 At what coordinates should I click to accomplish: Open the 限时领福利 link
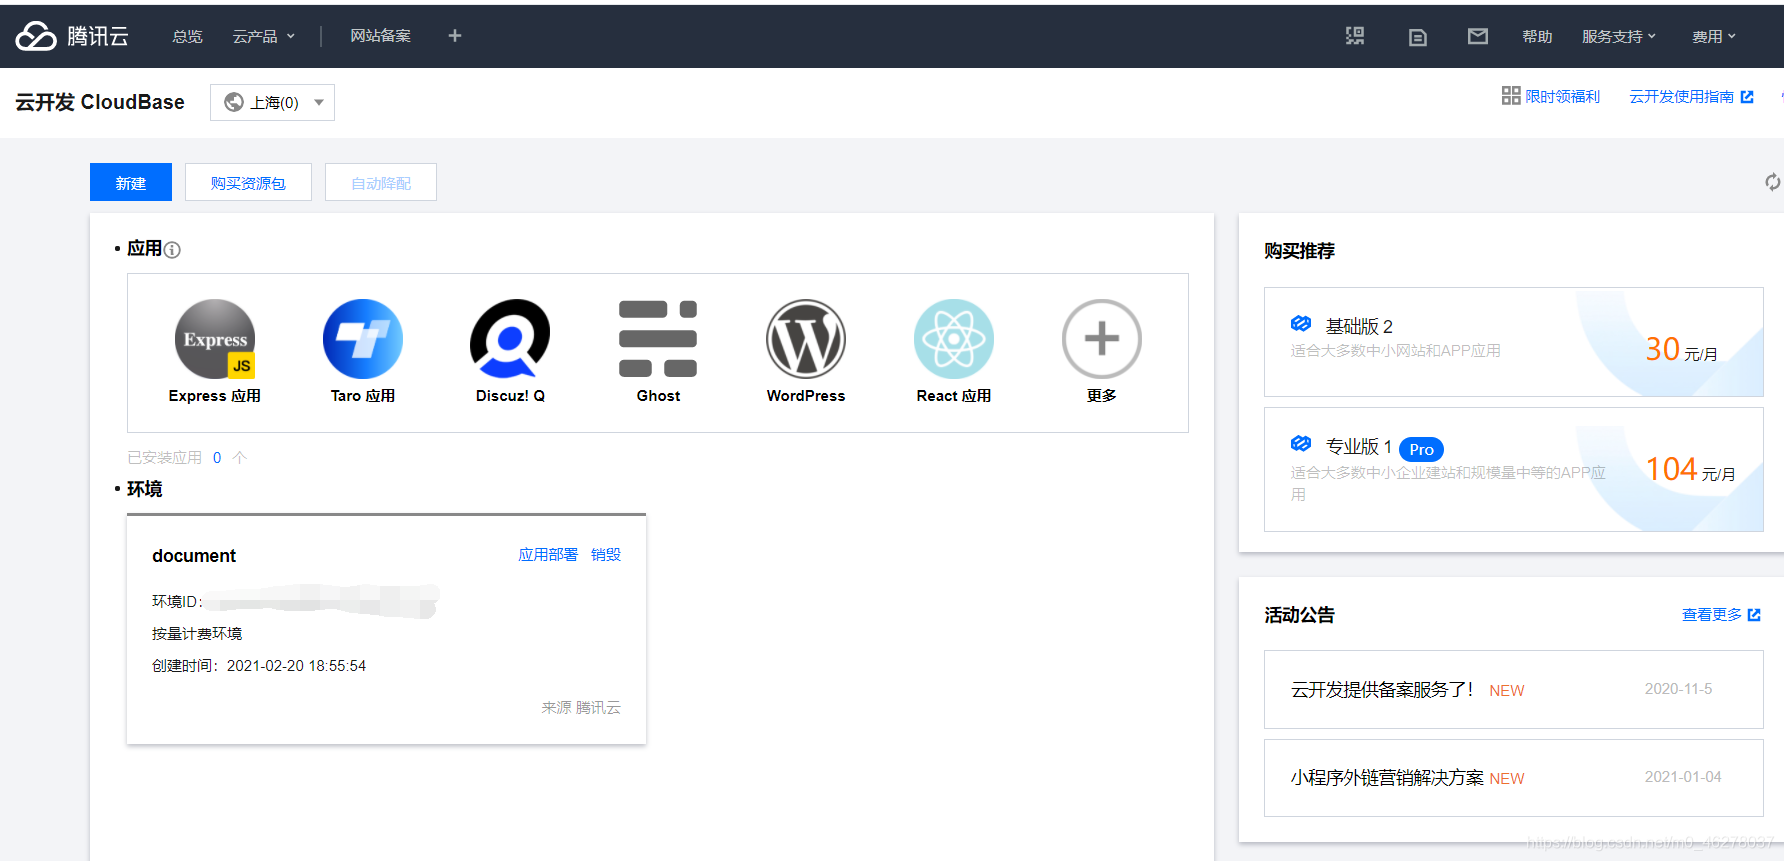1562,96
